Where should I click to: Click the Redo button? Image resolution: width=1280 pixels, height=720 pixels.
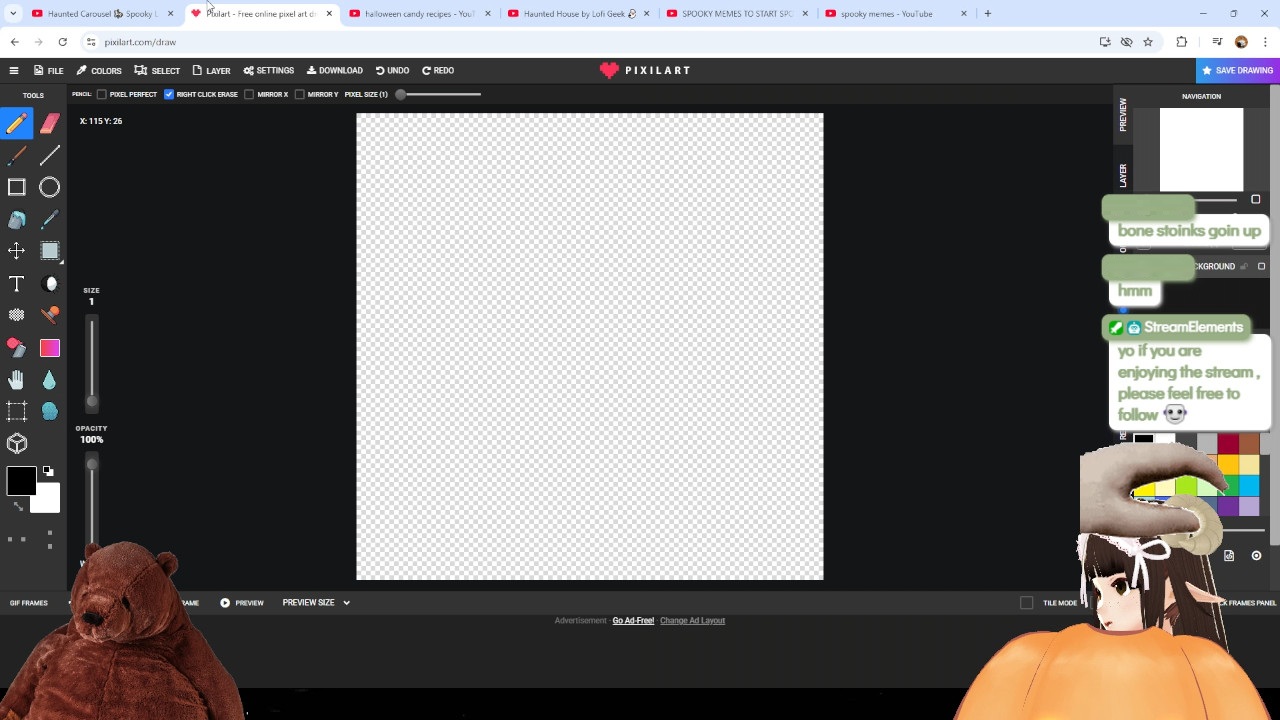(x=438, y=70)
